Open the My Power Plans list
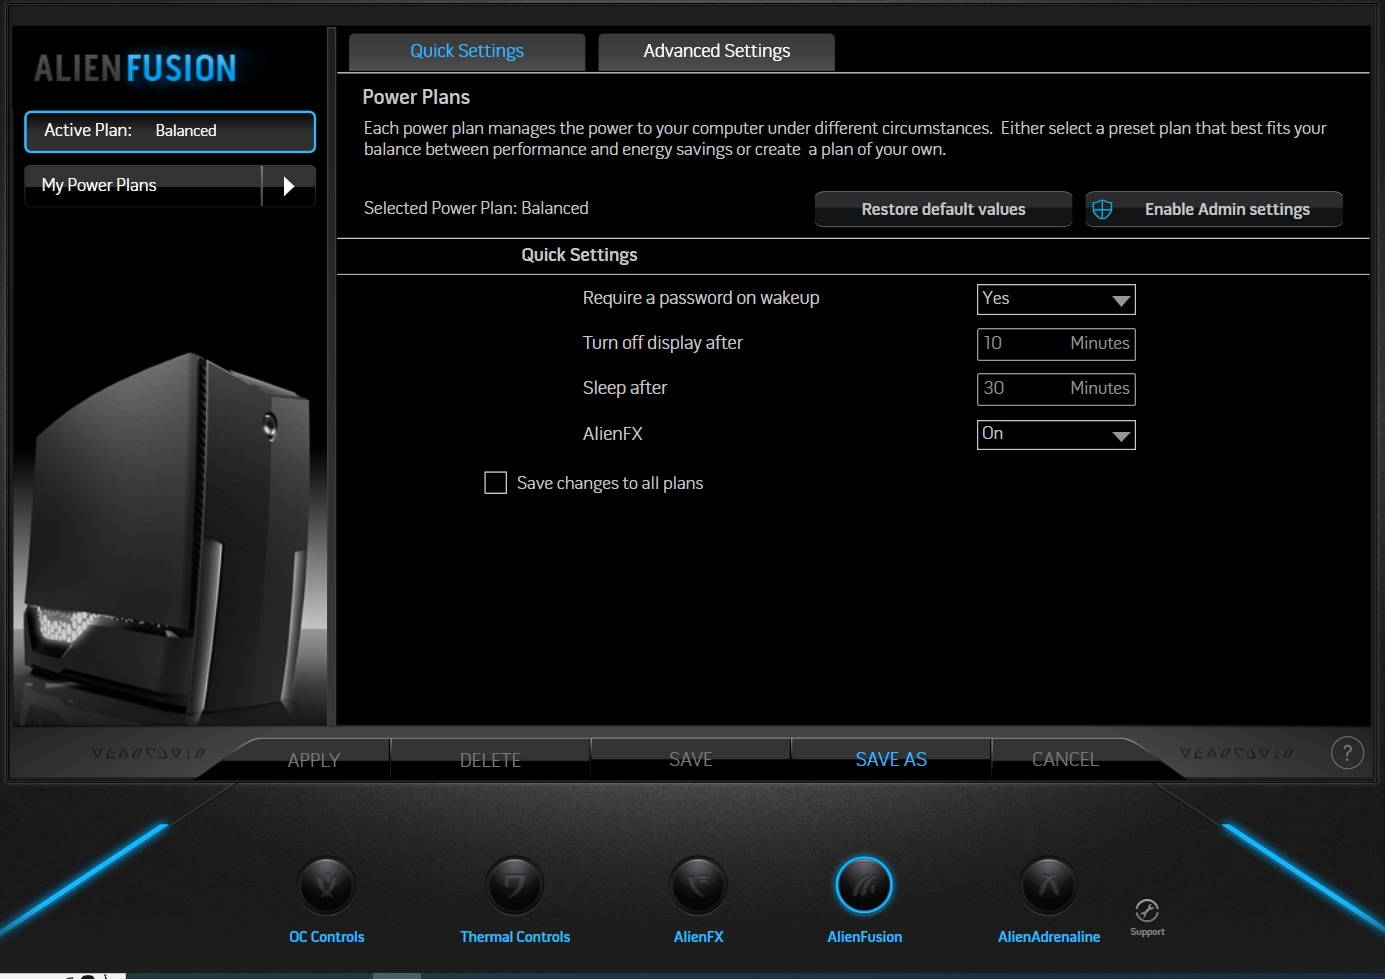This screenshot has width=1385, height=979. tap(143, 186)
